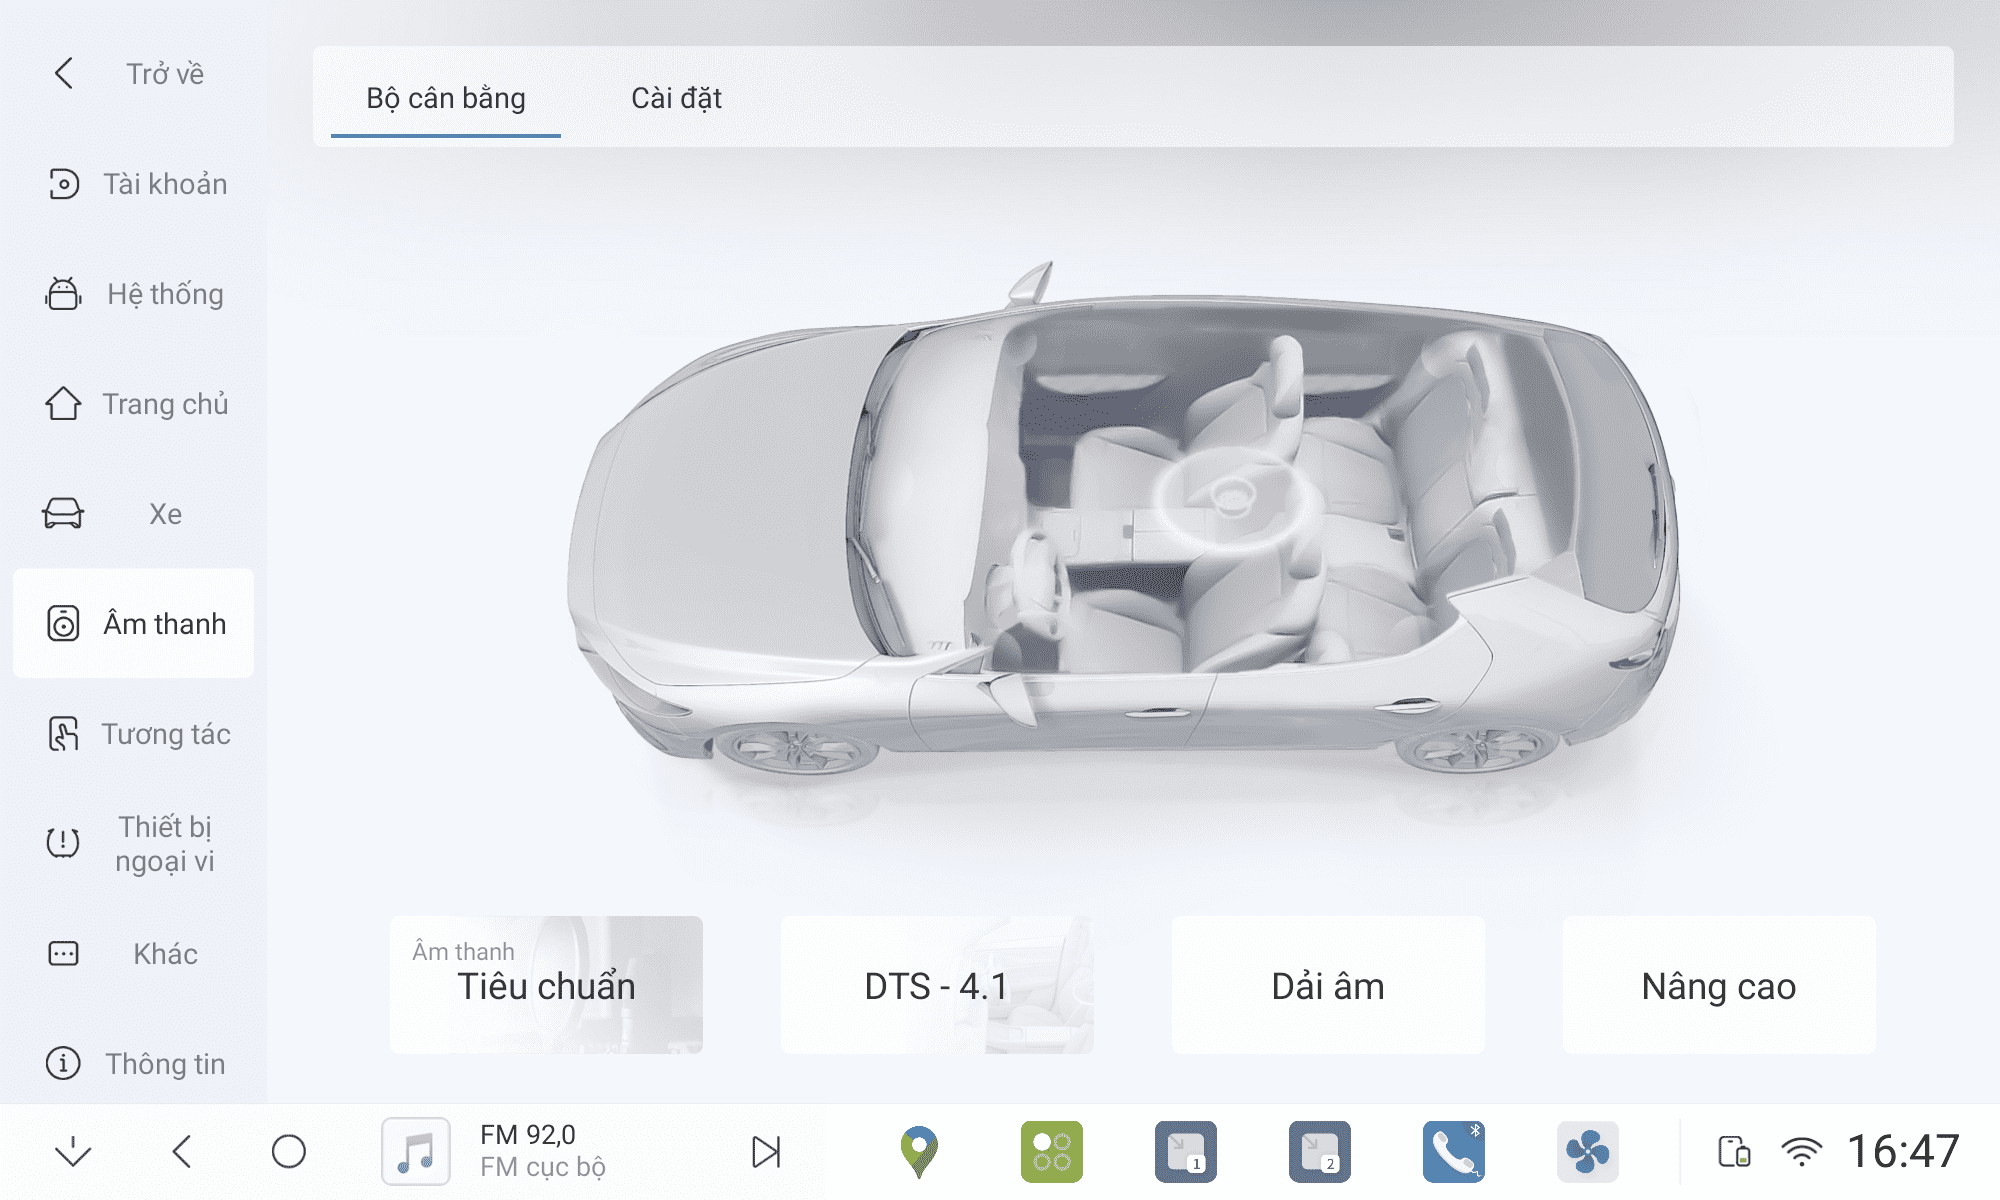Collapse bottom bar with down arrow
This screenshot has height=1200, width=2000.
click(x=73, y=1152)
